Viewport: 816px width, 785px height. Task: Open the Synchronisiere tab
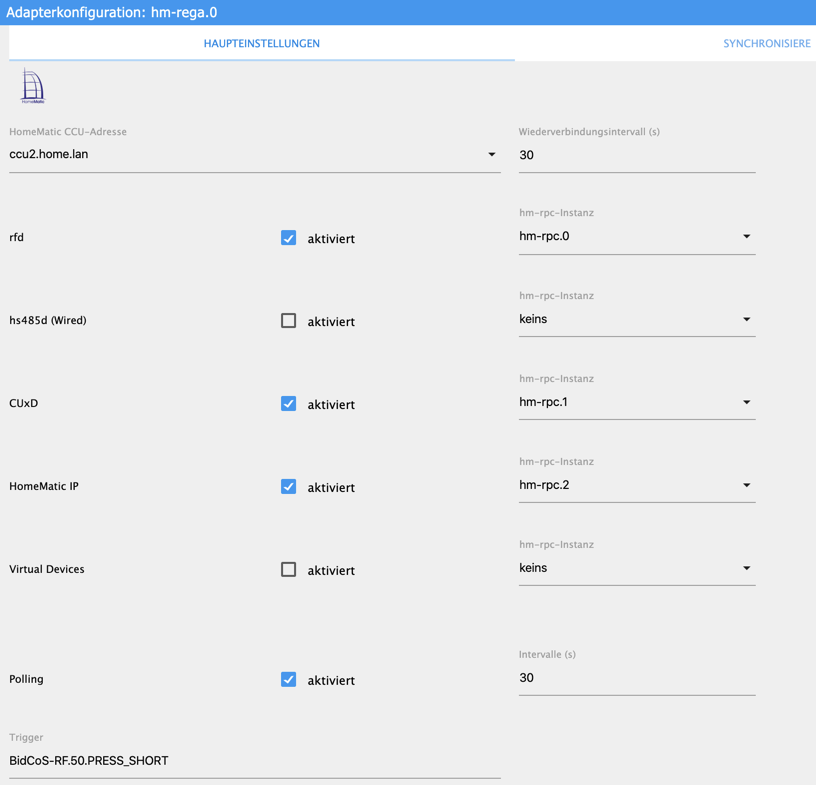click(x=767, y=44)
